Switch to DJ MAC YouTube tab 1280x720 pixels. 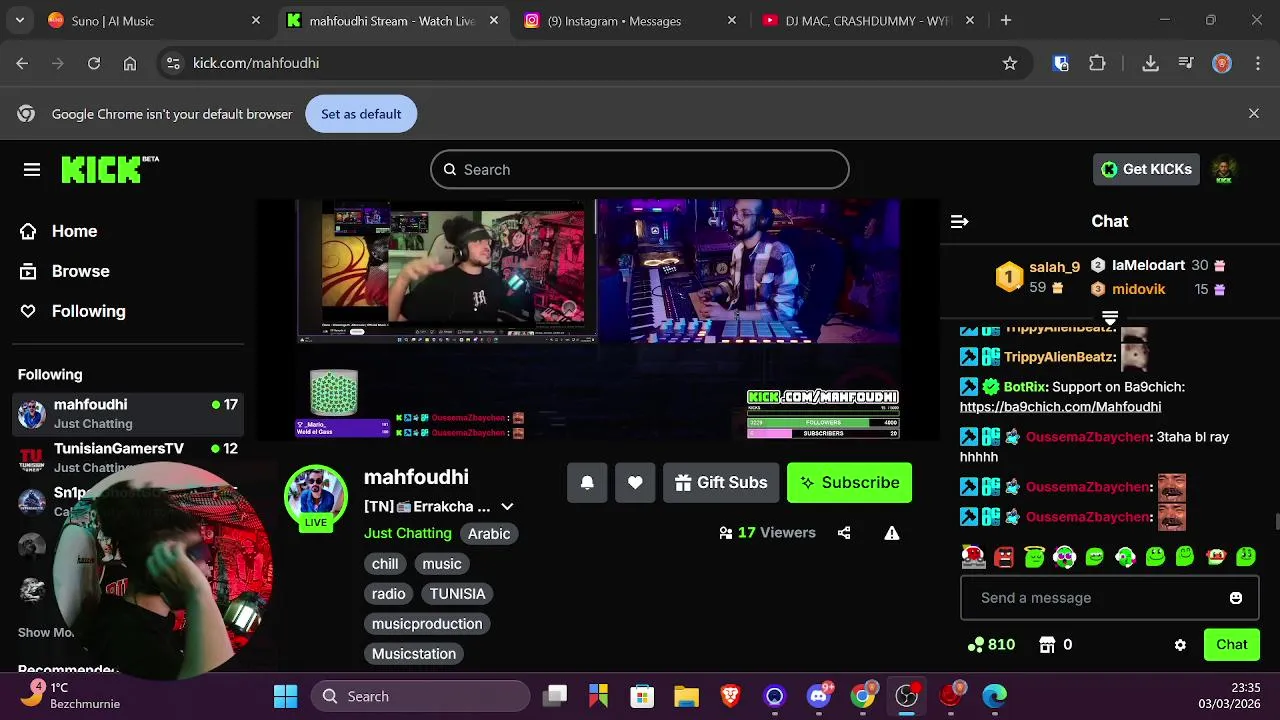[x=868, y=20]
